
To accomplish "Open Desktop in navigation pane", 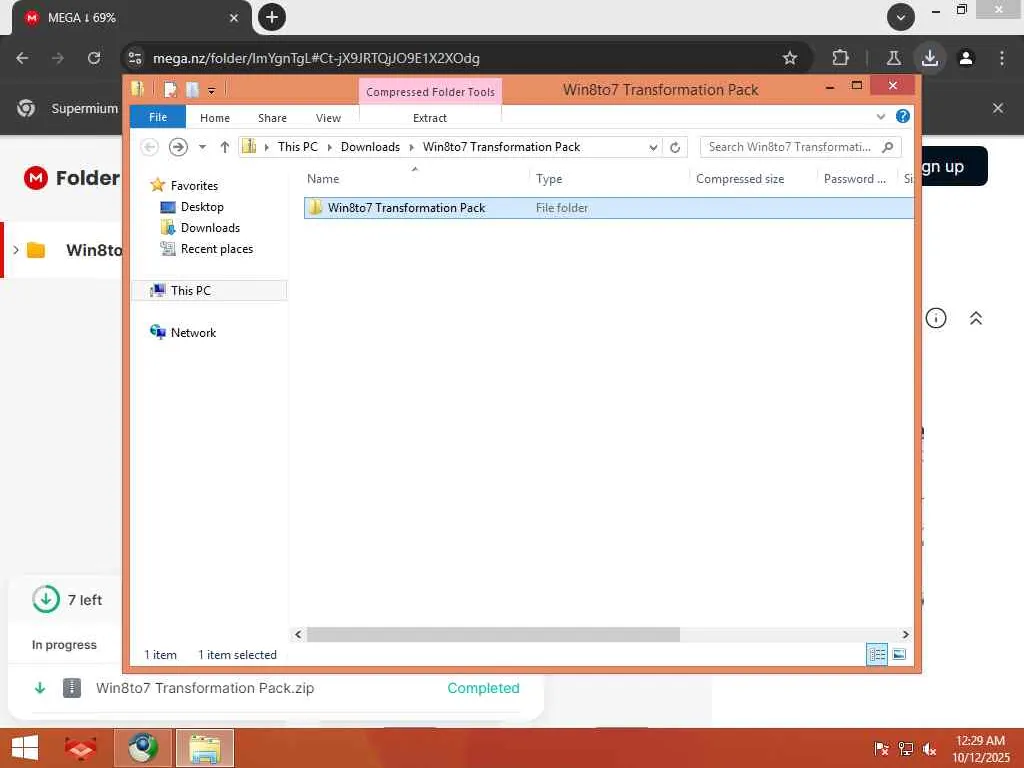I will point(202,206).
